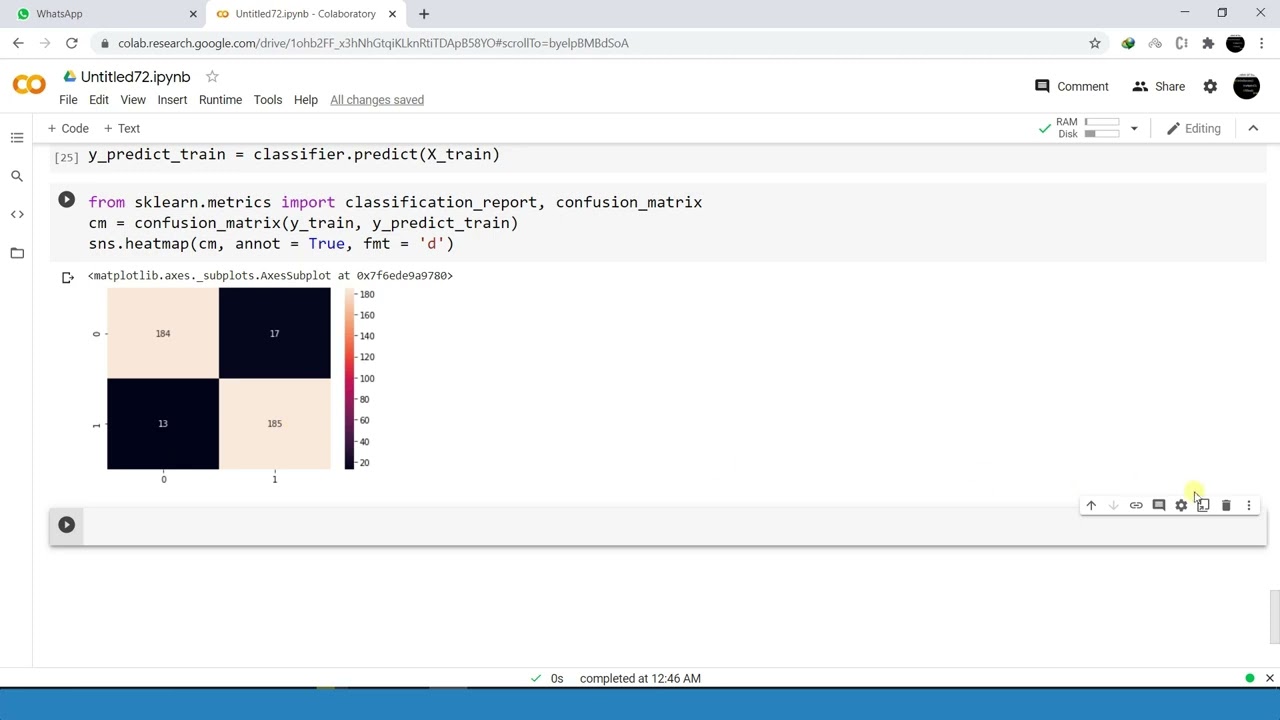Select the Untitled72.ipynb Colaboratory tab
The width and height of the screenshot is (1280, 720).
point(305,14)
